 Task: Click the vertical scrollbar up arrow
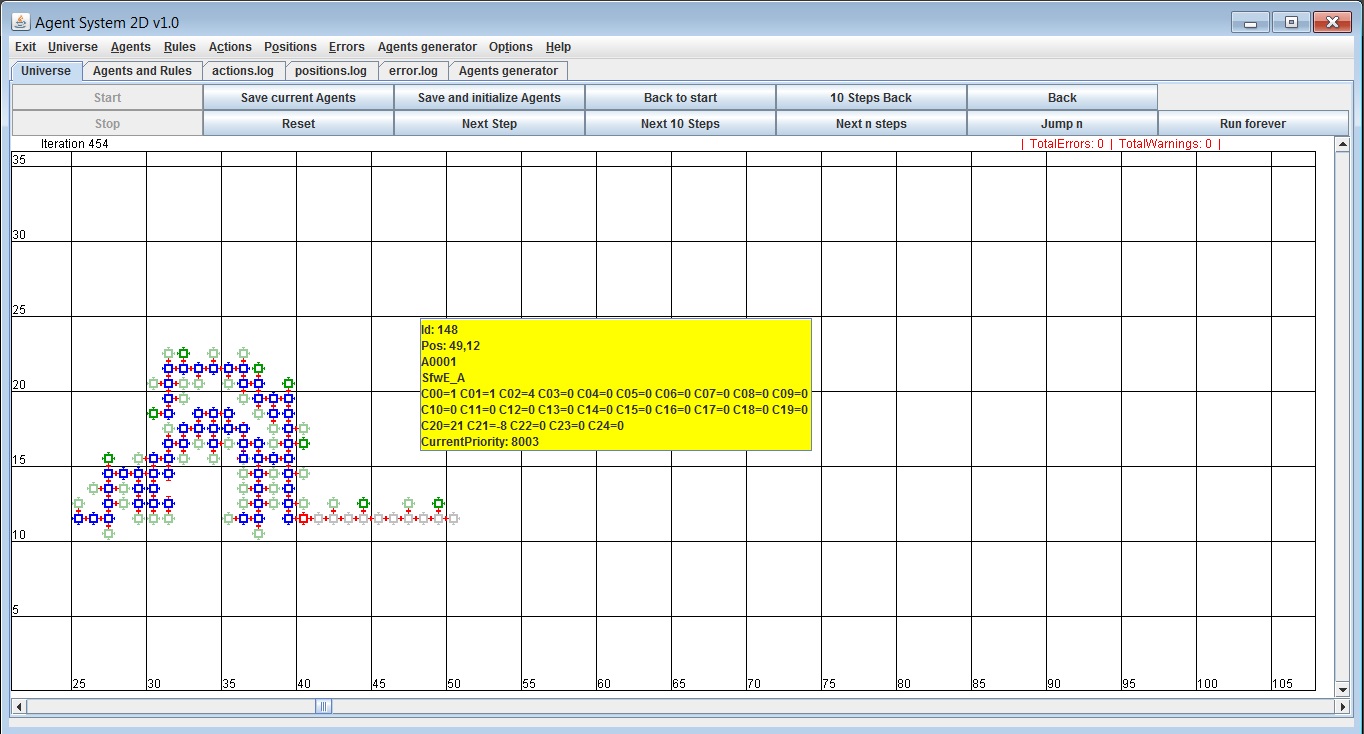point(1342,144)
